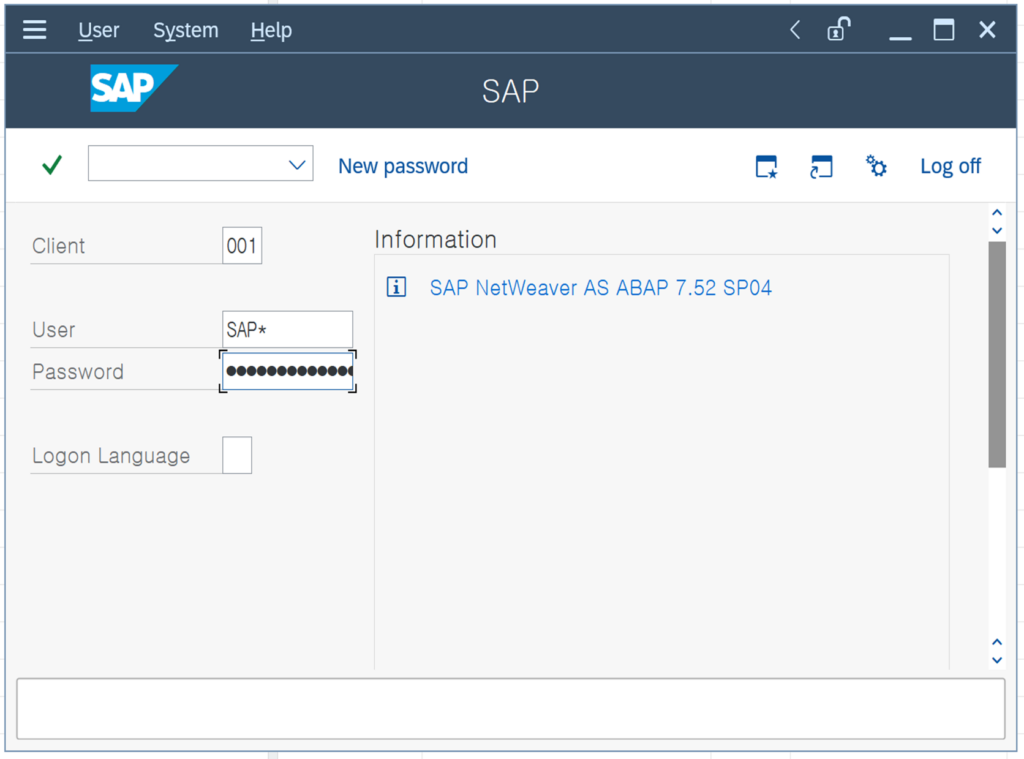The image size is (1024, 759).
Task: Minimize the SAP window
Action: coord(900,38)
